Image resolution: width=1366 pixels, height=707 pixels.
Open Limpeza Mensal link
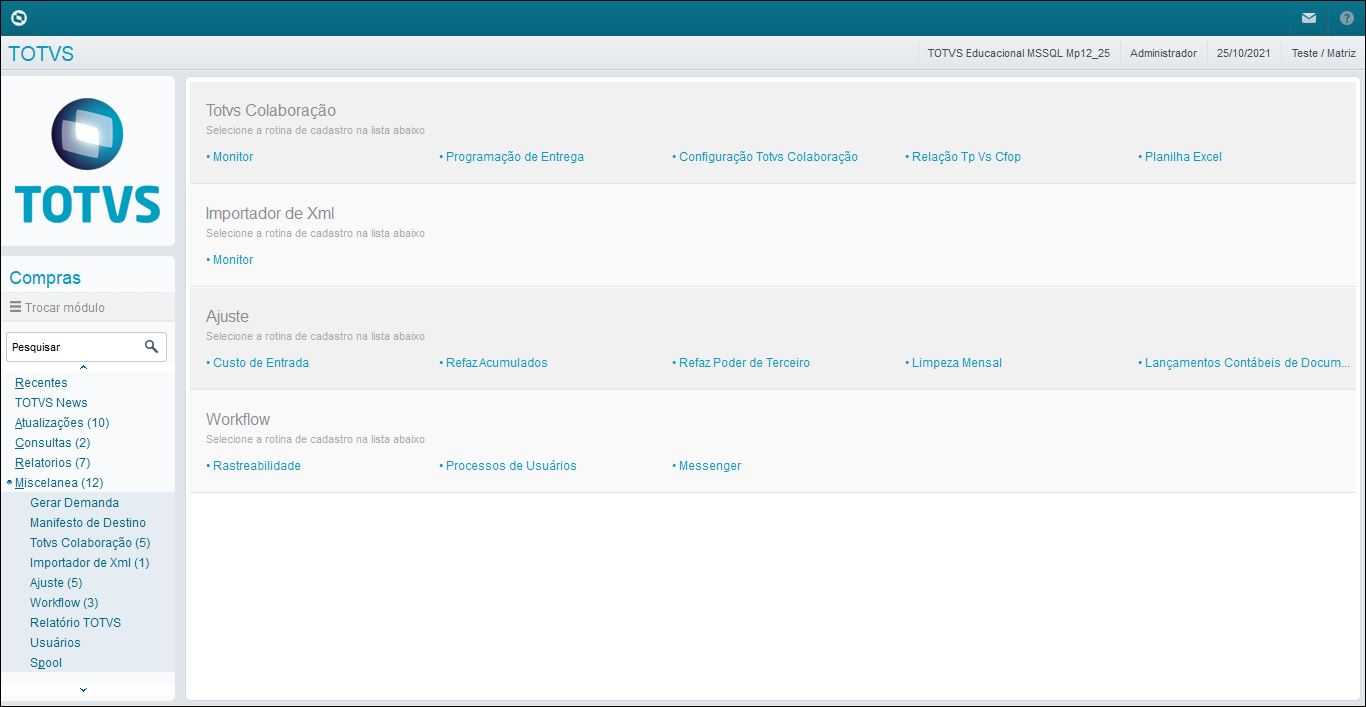click(956, 363)
